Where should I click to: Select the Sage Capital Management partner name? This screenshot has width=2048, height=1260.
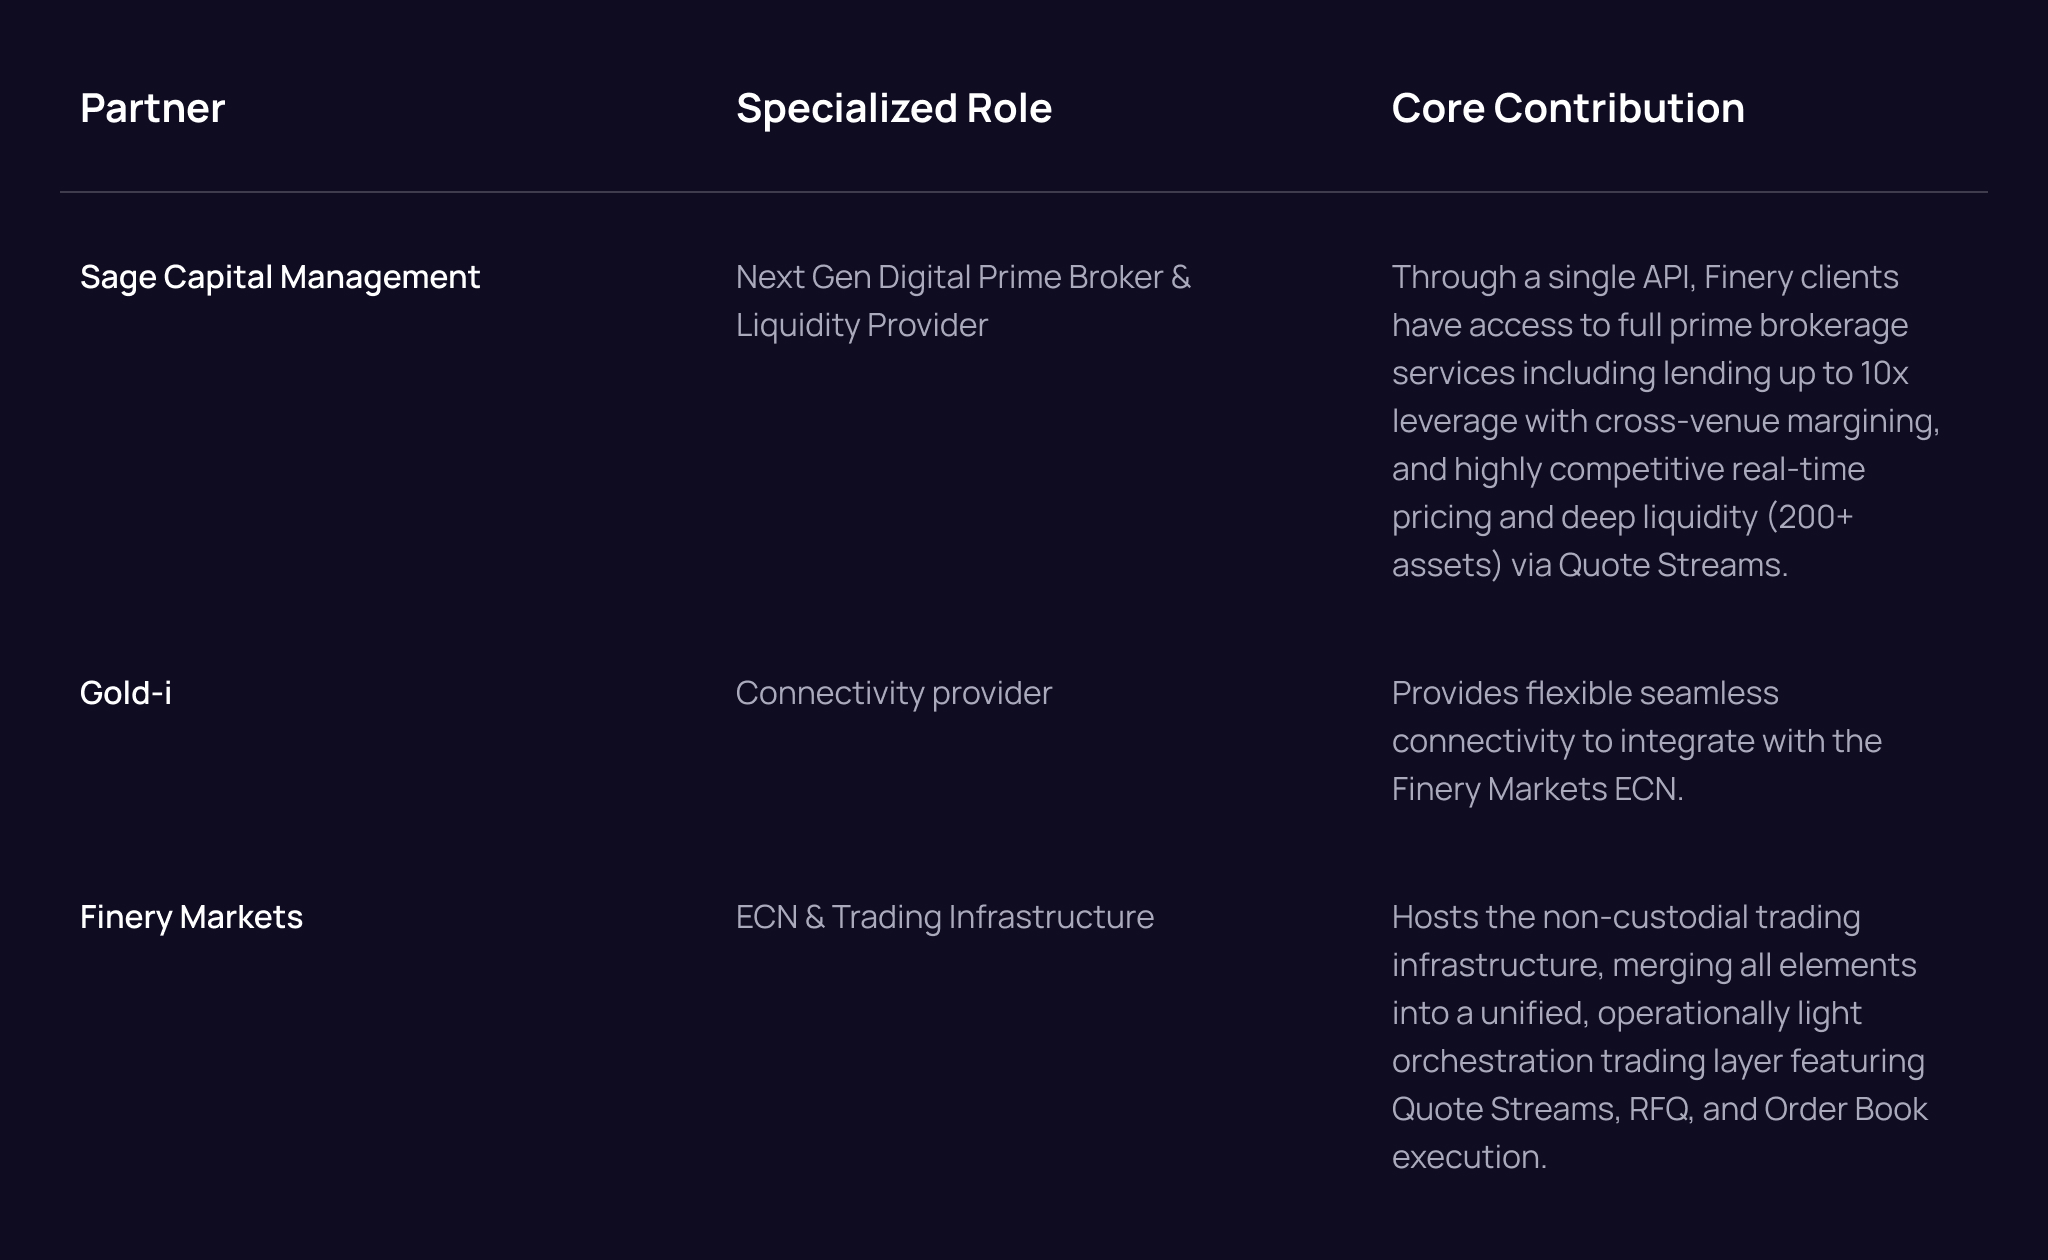pos(280,277)
